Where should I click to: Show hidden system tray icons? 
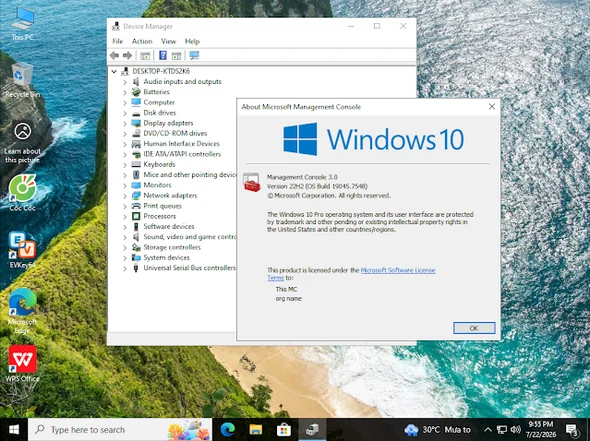pyautogui.click(x=488, y=429)
